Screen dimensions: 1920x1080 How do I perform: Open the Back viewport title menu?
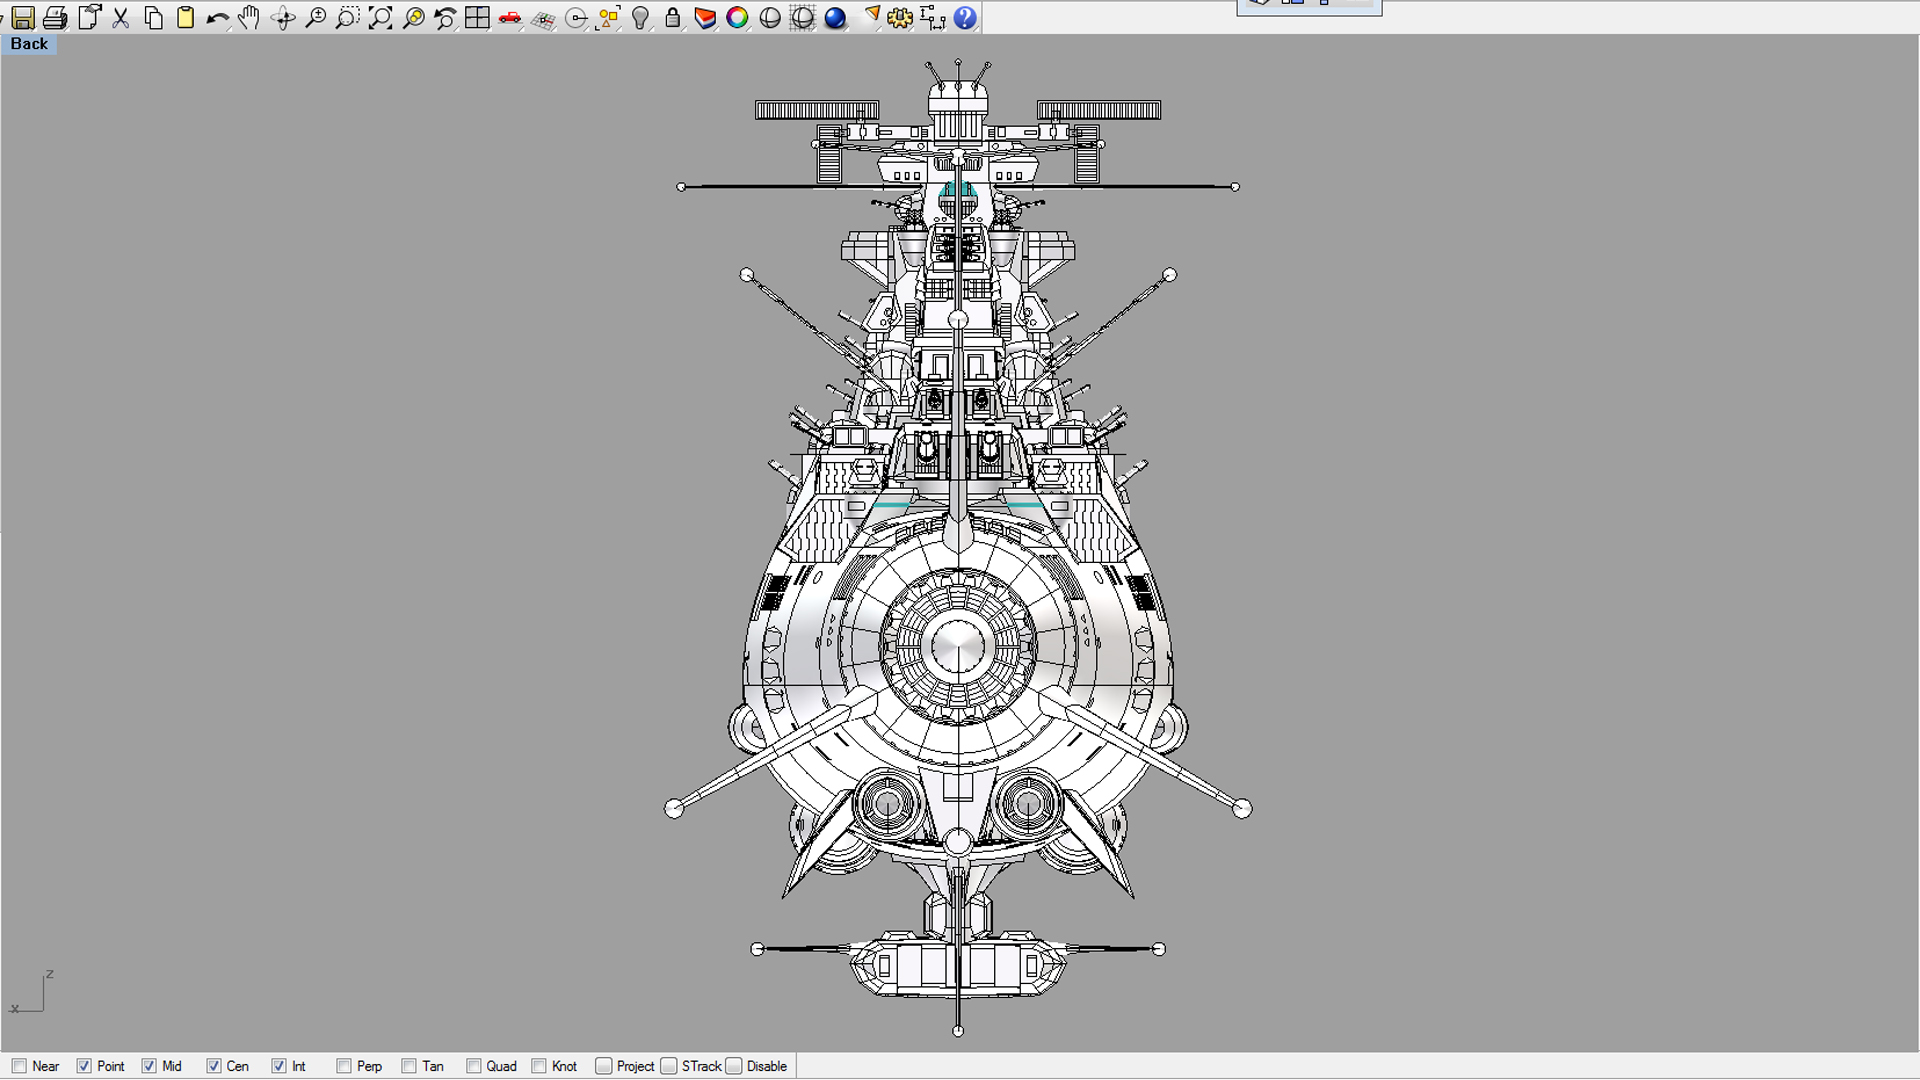pyautogui.click(x=29, y=44)
